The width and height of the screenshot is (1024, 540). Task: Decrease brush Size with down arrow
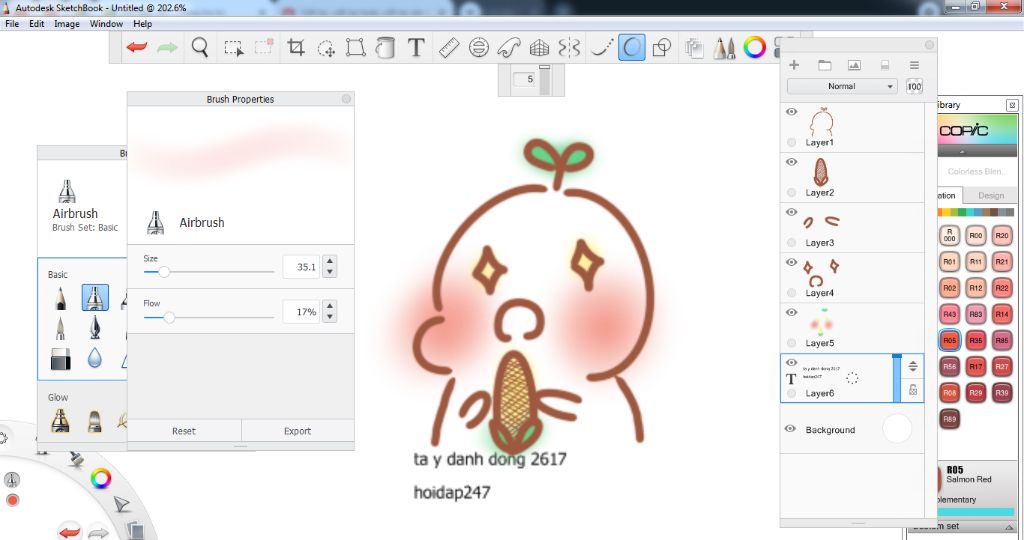[330, 272]
